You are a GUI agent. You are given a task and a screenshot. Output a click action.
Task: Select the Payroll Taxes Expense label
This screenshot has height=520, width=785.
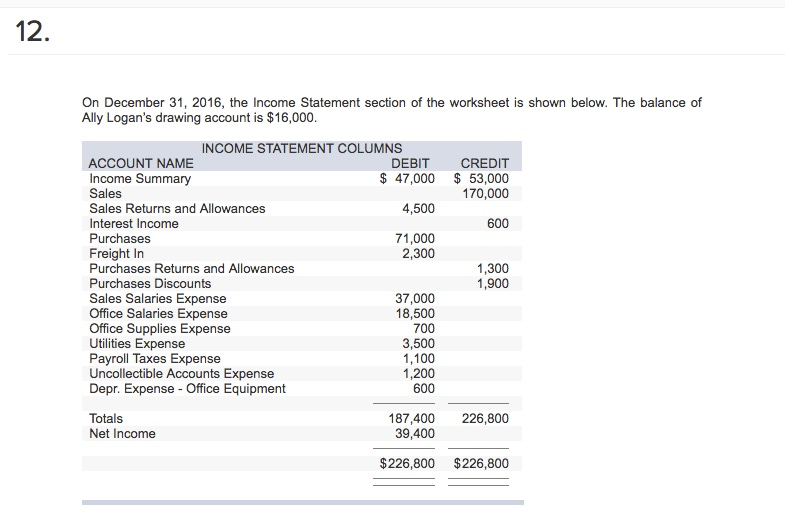coord(155,359)
